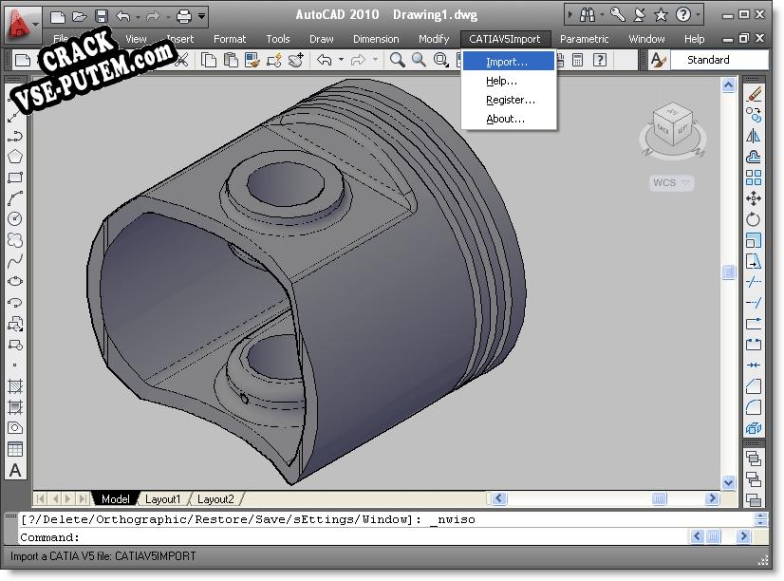This screenshot has height=581, width=784.
Task: Select the Region tool
Action: pyautogui.click(x=15, y=428)
